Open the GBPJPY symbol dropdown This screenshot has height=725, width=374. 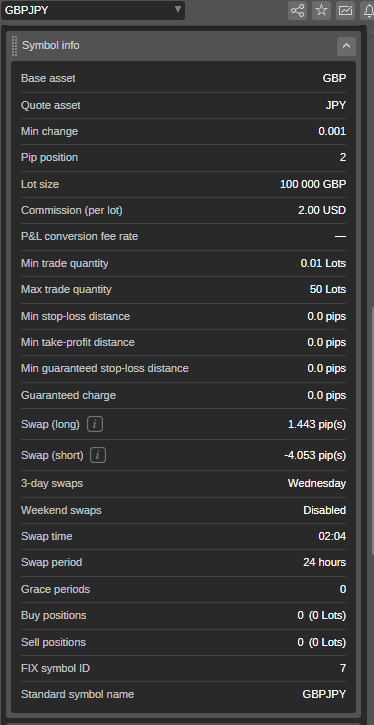pyautogui.click(x=92, y=10)
